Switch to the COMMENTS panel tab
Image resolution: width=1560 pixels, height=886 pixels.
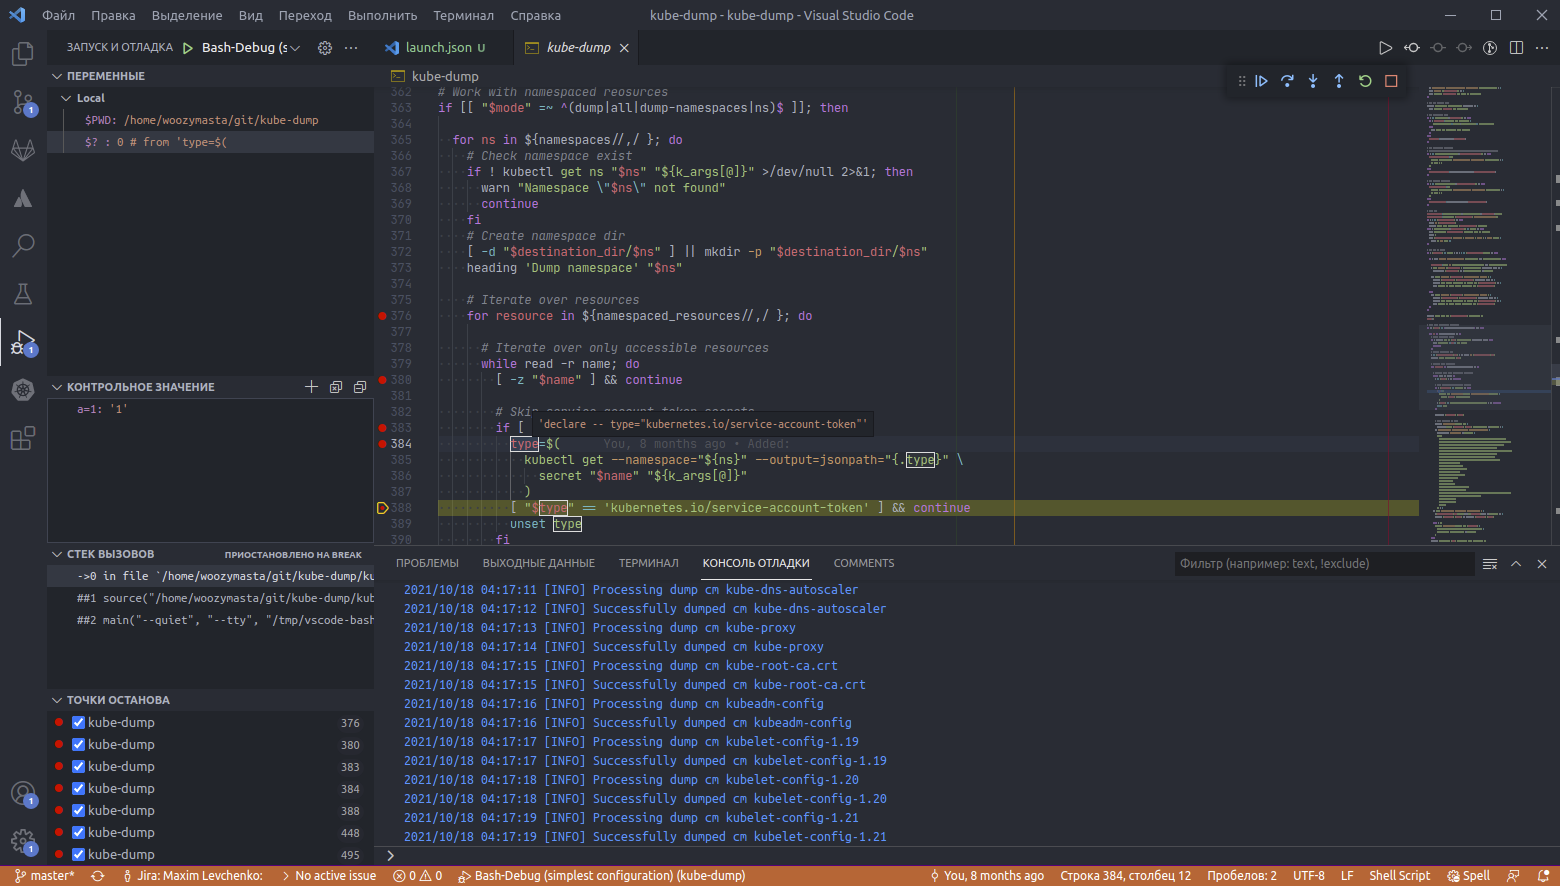click(864, 563)
